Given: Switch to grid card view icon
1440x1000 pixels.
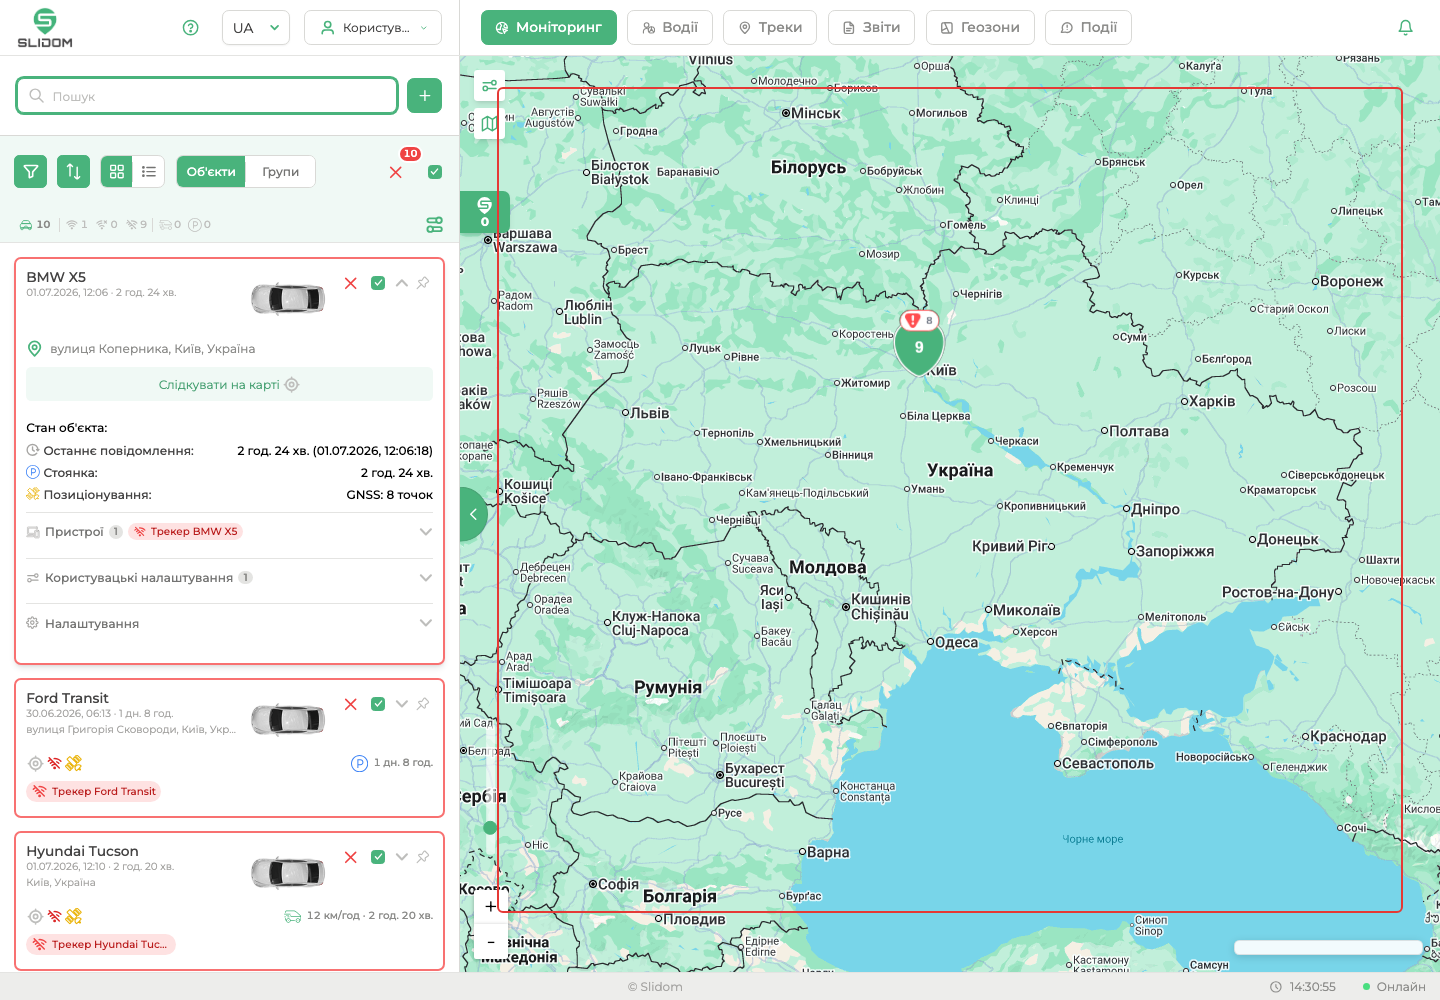Looking at the screenshot, I should tap(117, 172).
